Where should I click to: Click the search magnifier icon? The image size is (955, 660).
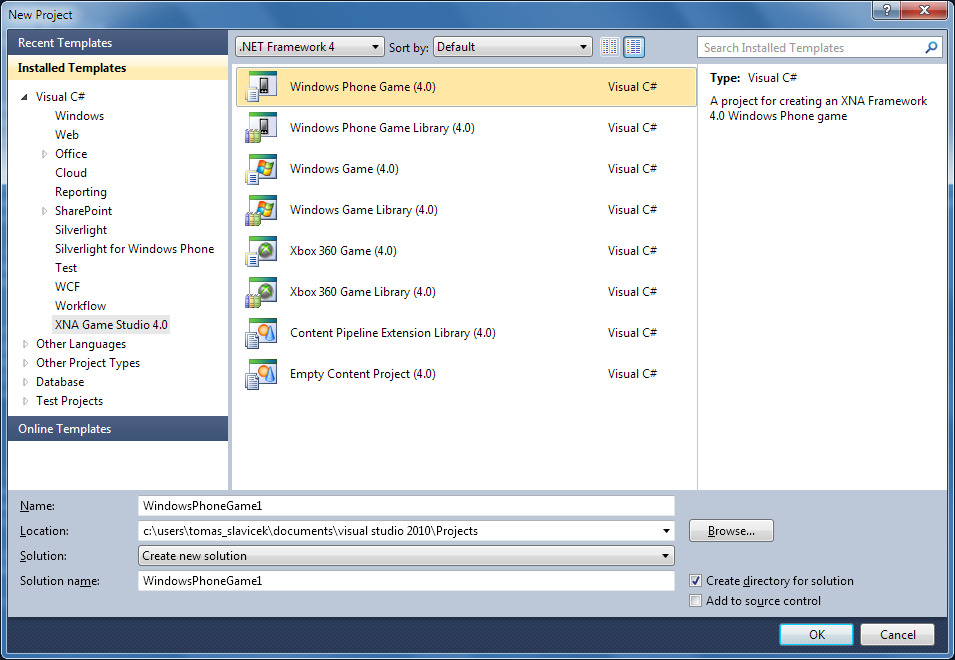coord(931,47)
